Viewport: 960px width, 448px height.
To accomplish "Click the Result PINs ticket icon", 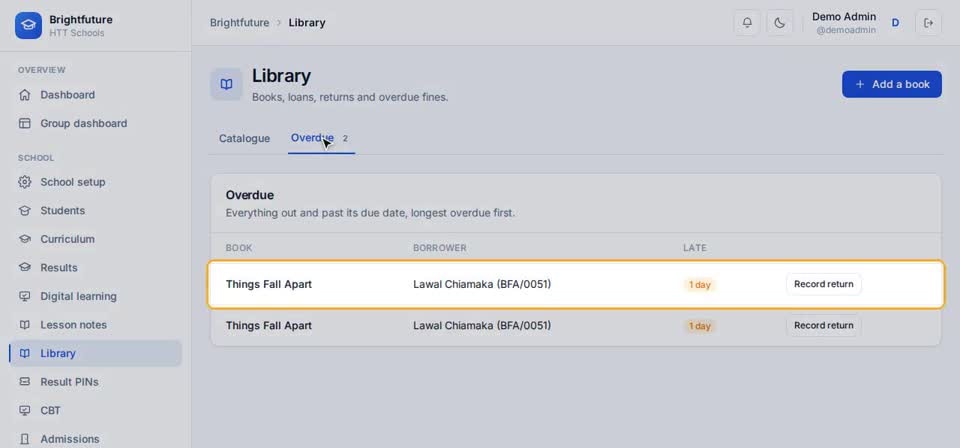I will 24,382.
